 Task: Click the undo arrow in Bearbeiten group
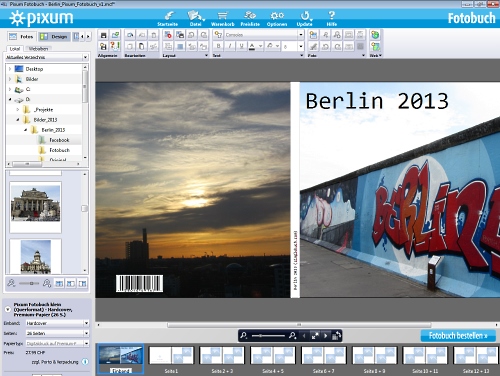coord(130,35)
